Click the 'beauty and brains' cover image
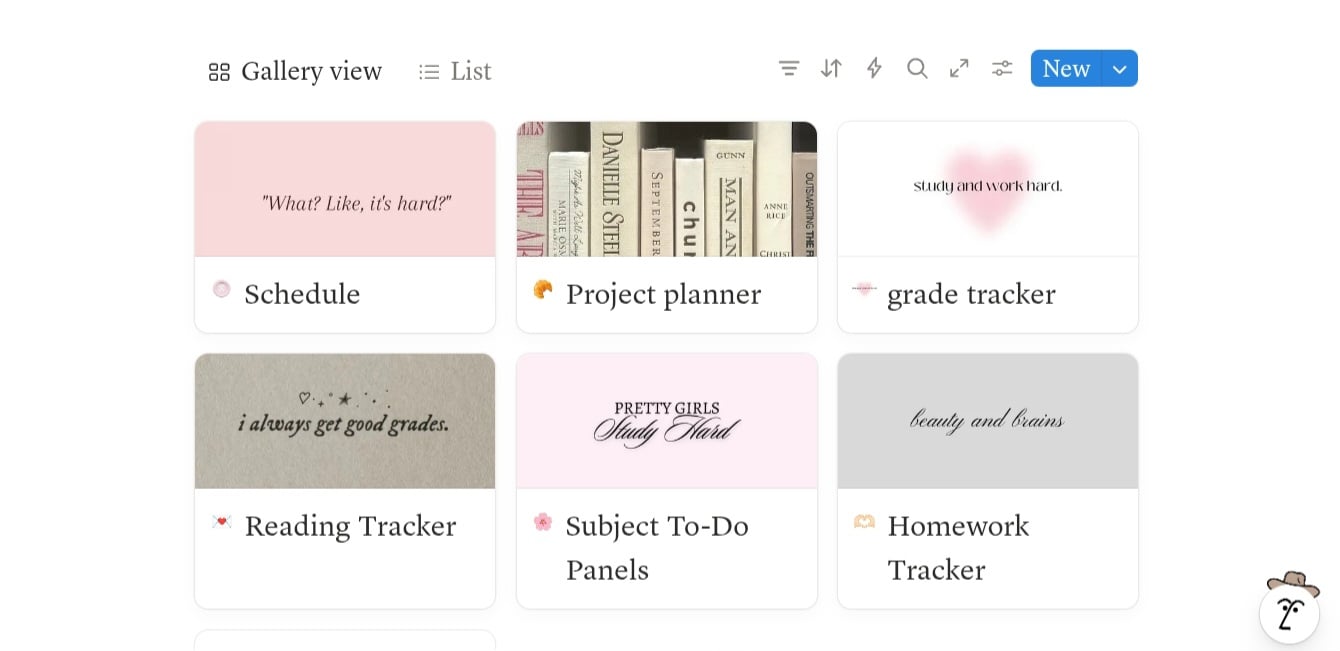This screenshot has width=1340, height=651. click(987, 420)
